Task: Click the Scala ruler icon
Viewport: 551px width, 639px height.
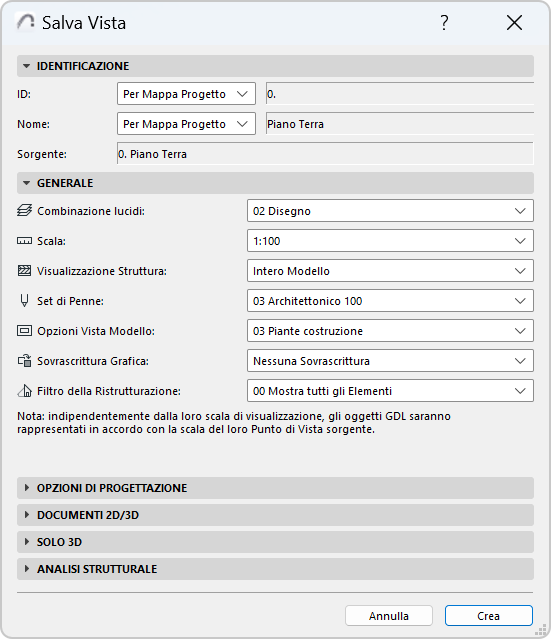Action: click(24, 241)
